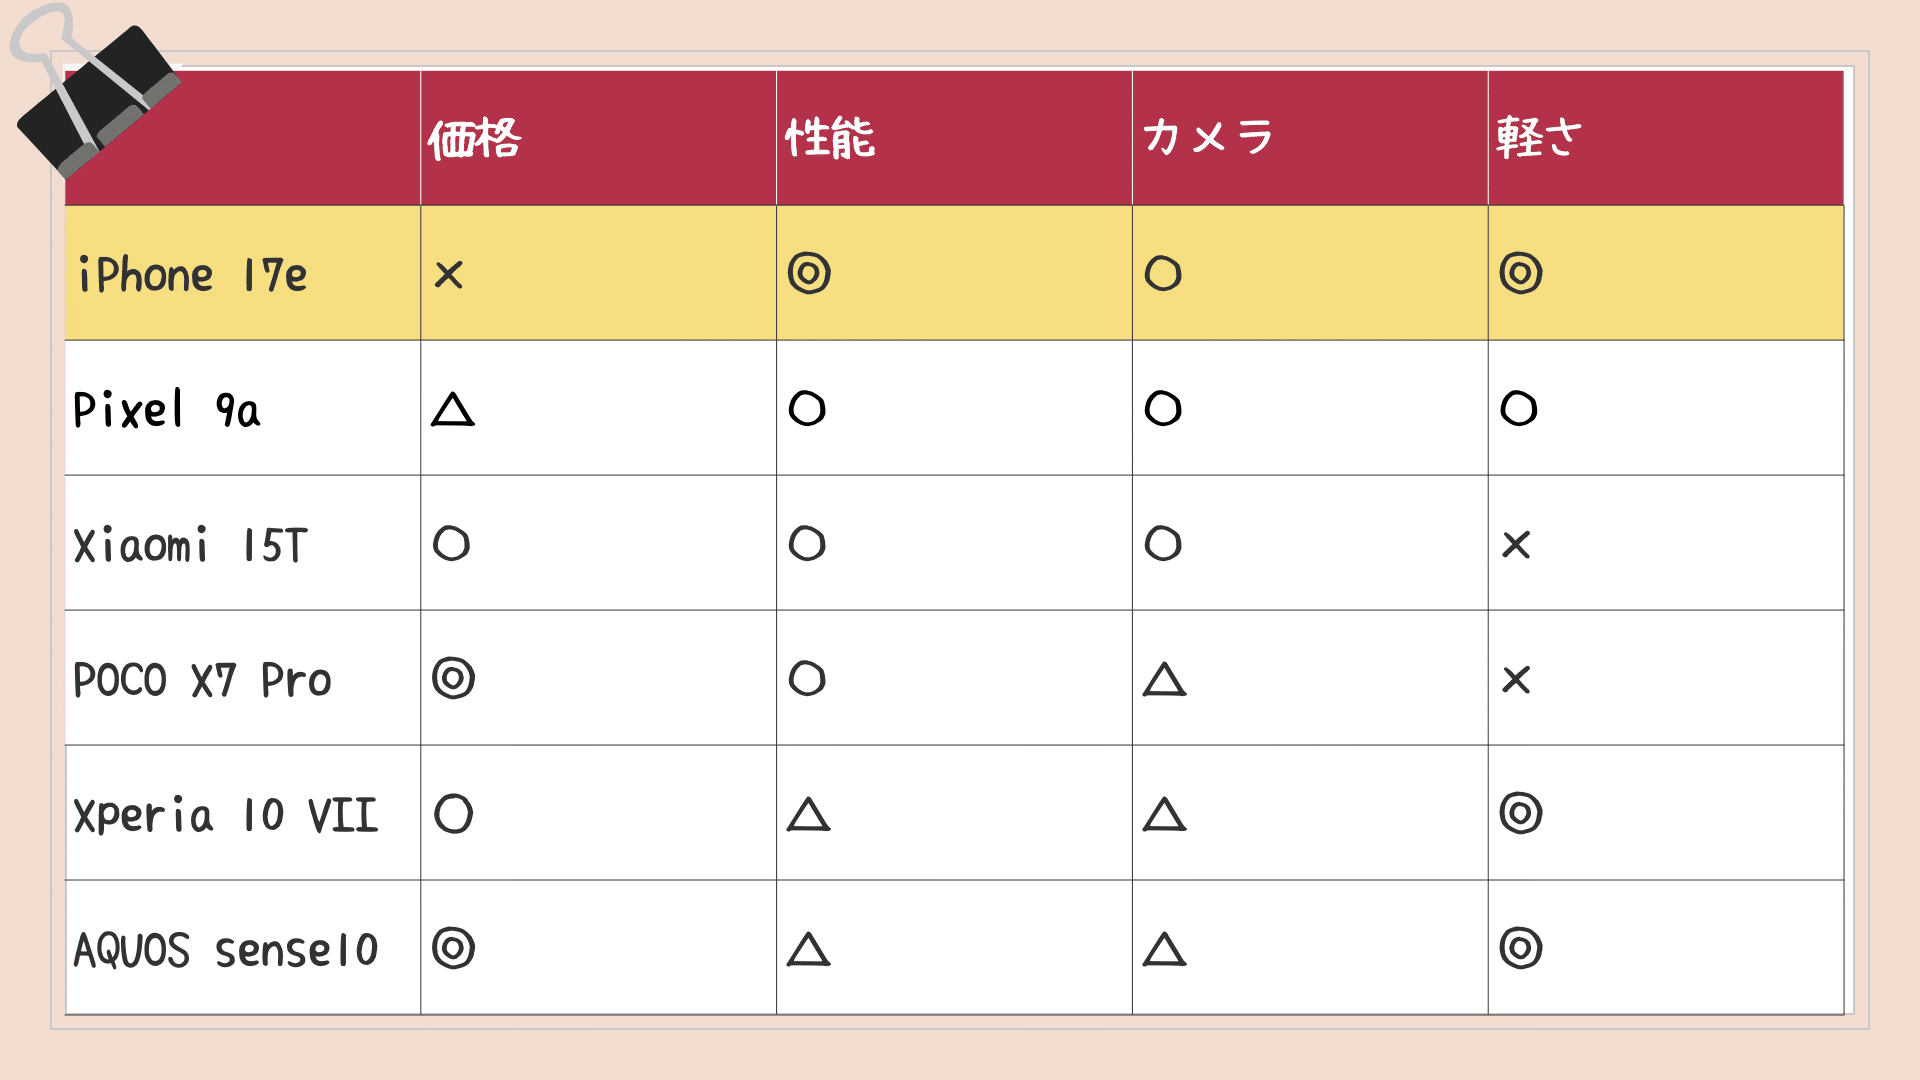
Task: Select the 軽さ column header
Action: pyautogui.click(x=1539, y=137)
